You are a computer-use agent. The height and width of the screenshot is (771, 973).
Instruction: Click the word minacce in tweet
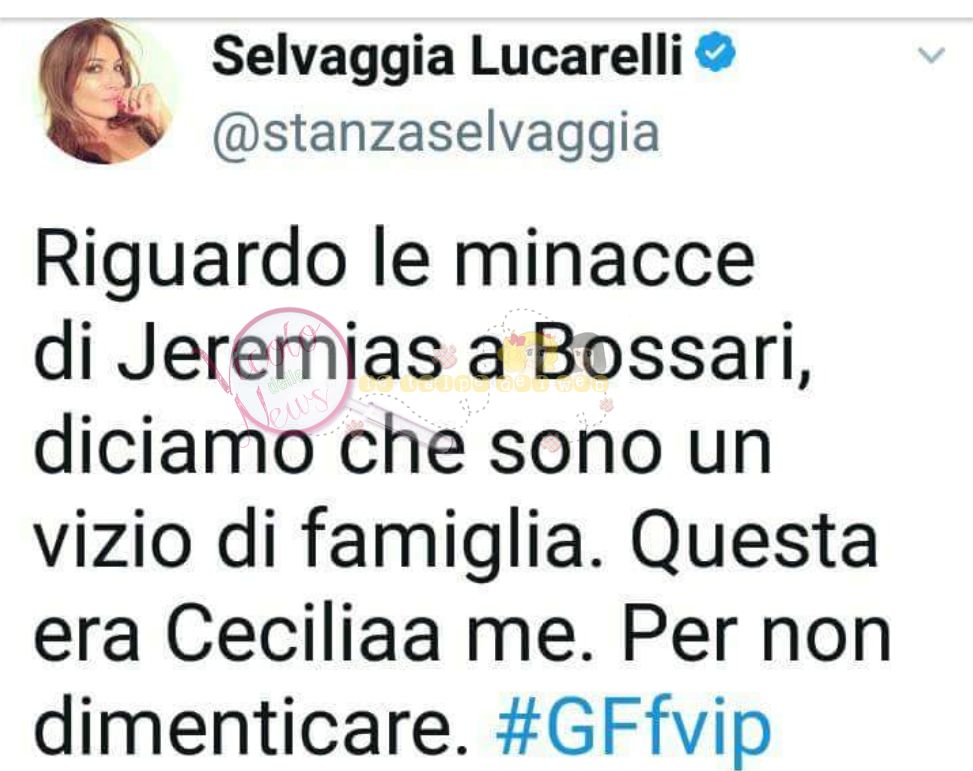pos(604,261)
